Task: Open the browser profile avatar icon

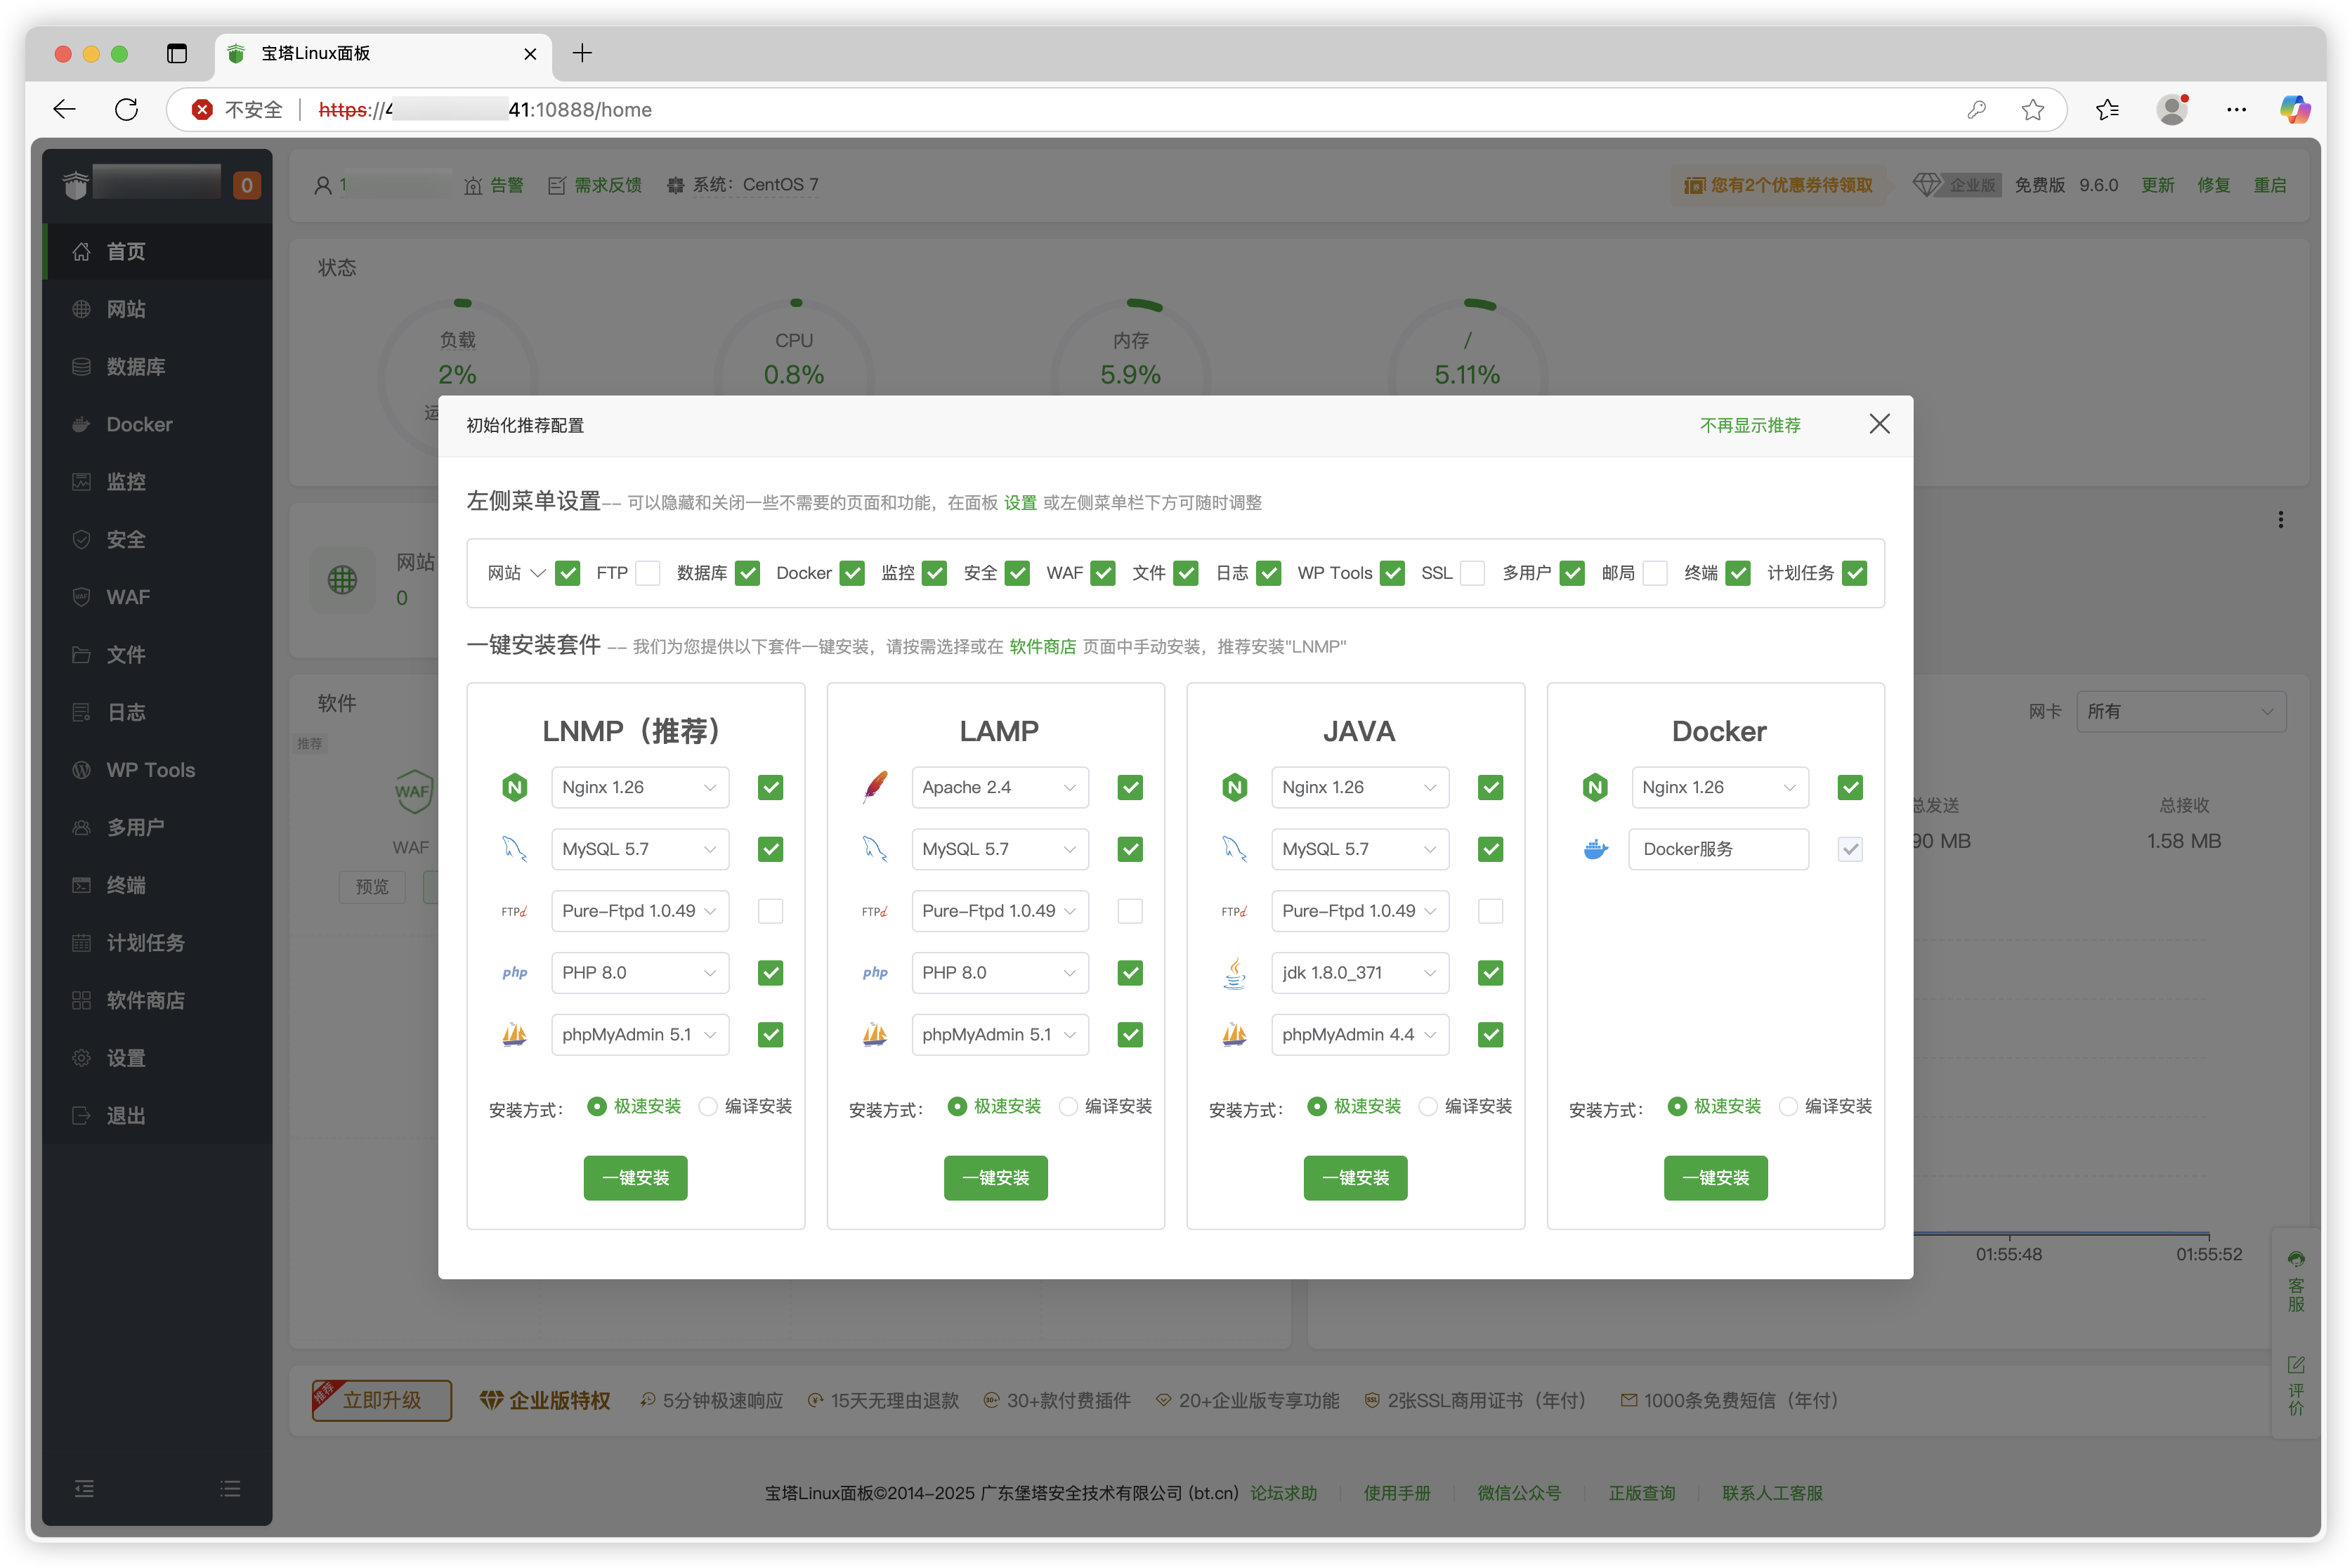Action: (x=2172, y=109)
